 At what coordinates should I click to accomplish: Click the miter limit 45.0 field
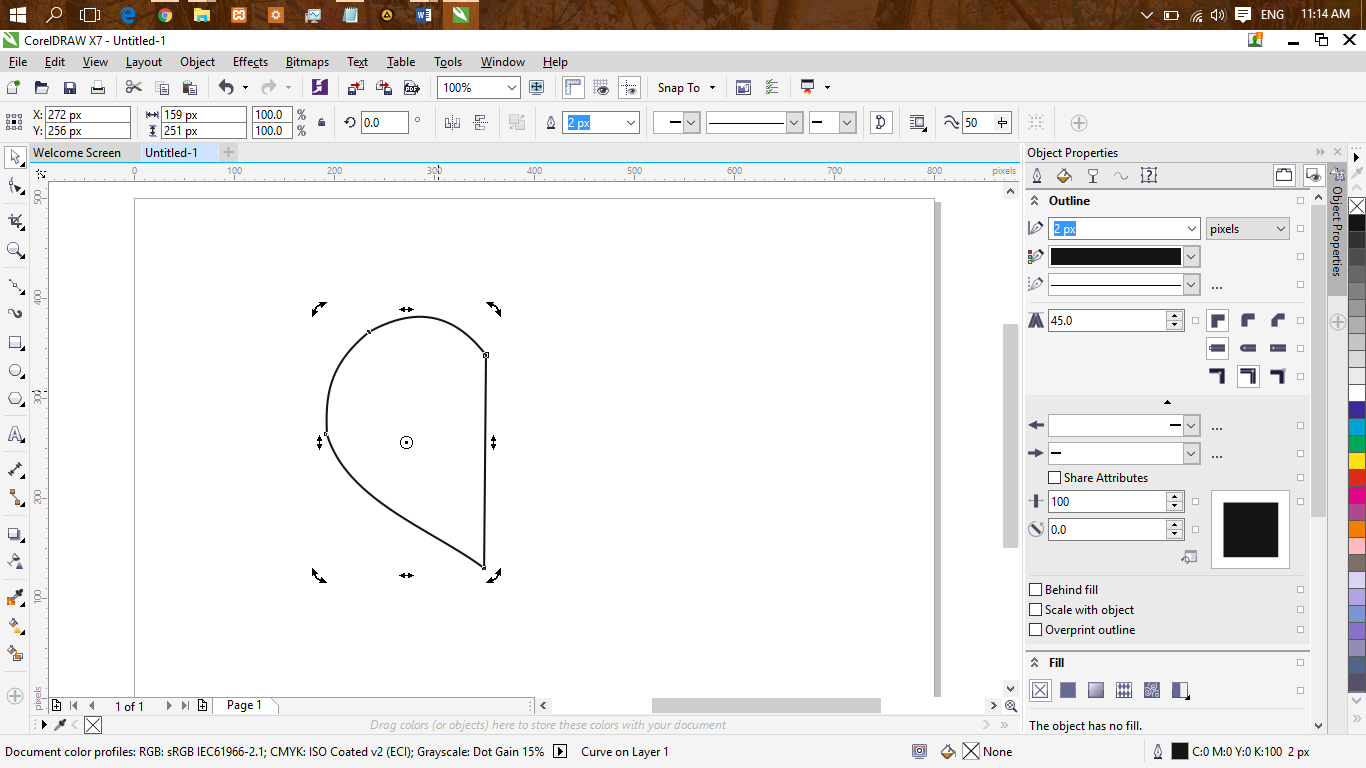pyautogui.click(x=1106, y=321)
